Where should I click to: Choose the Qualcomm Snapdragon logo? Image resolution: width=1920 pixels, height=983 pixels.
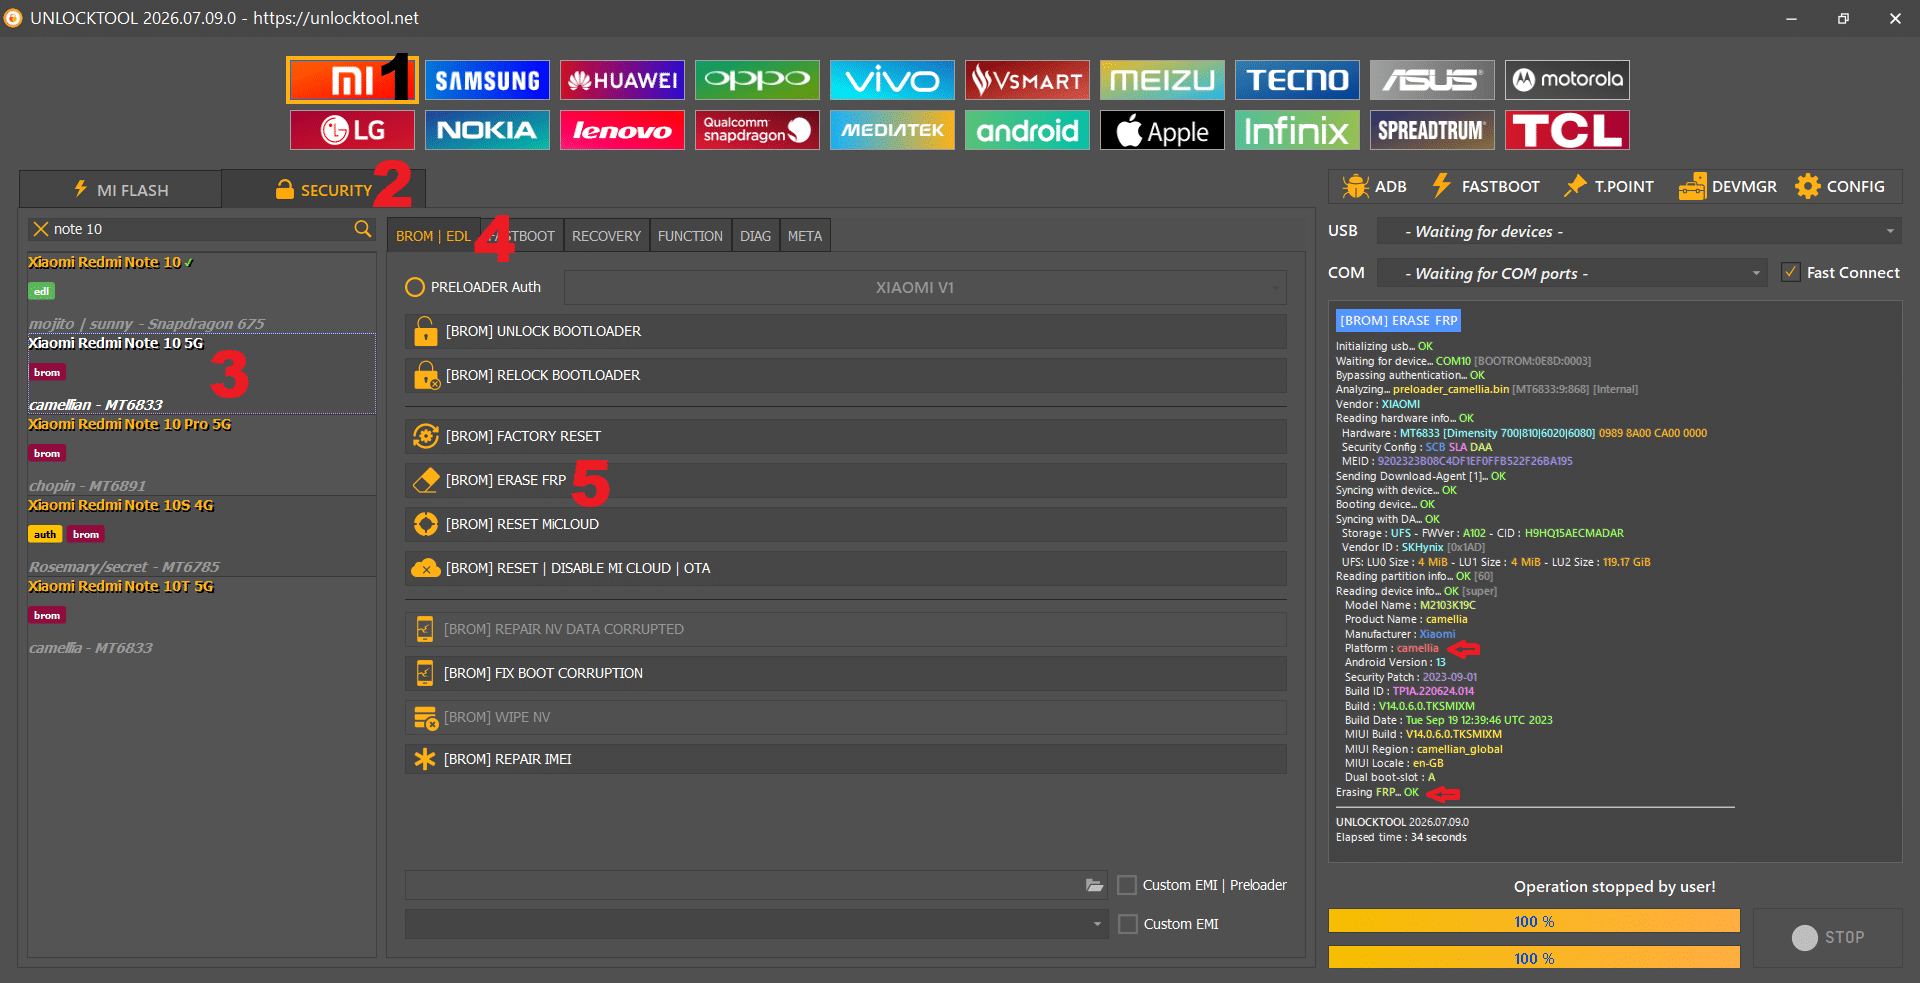point(757,130)
